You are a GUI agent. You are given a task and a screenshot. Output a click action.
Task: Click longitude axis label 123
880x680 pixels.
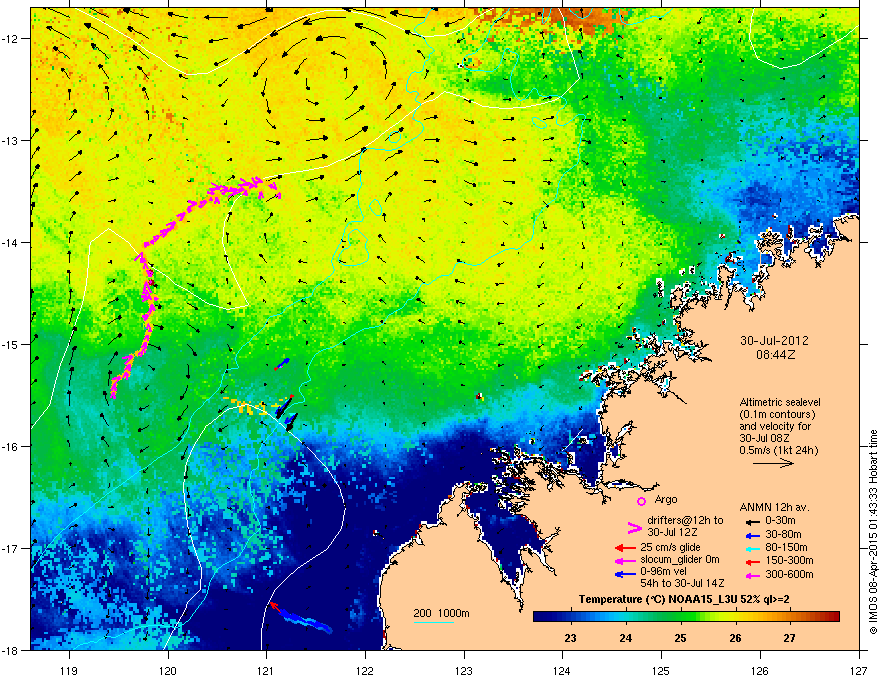(464, 670)
